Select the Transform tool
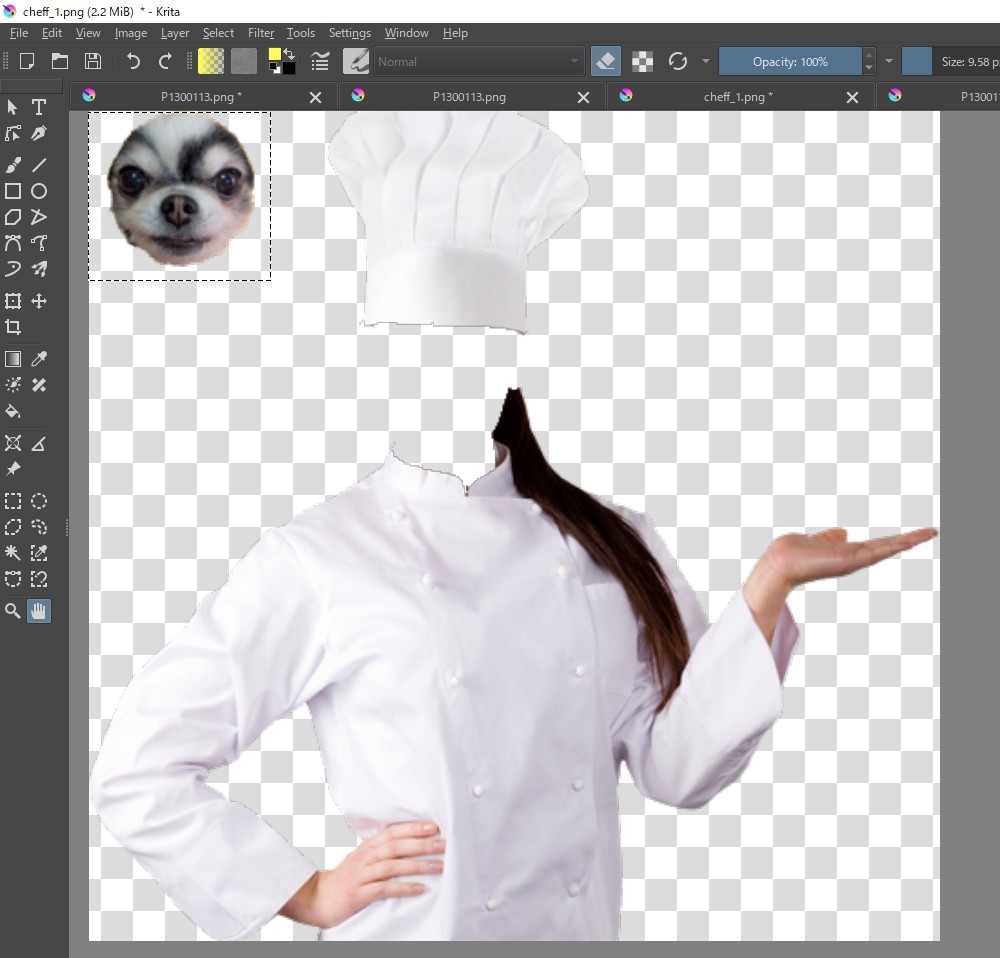 pos(13,301)
